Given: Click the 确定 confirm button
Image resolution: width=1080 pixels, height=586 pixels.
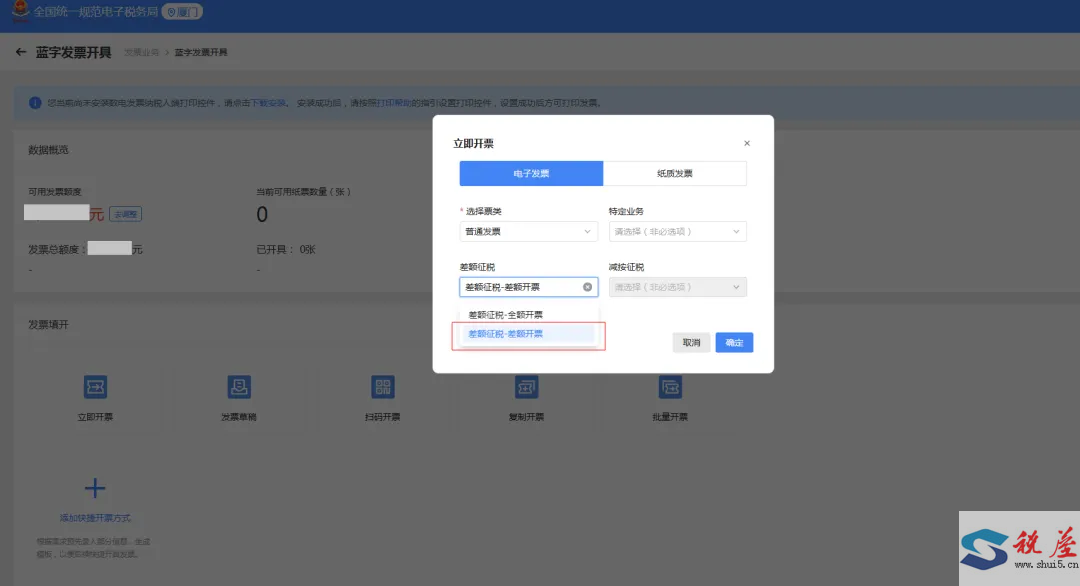Looking at the screenshot, I should tap(734, 342).
